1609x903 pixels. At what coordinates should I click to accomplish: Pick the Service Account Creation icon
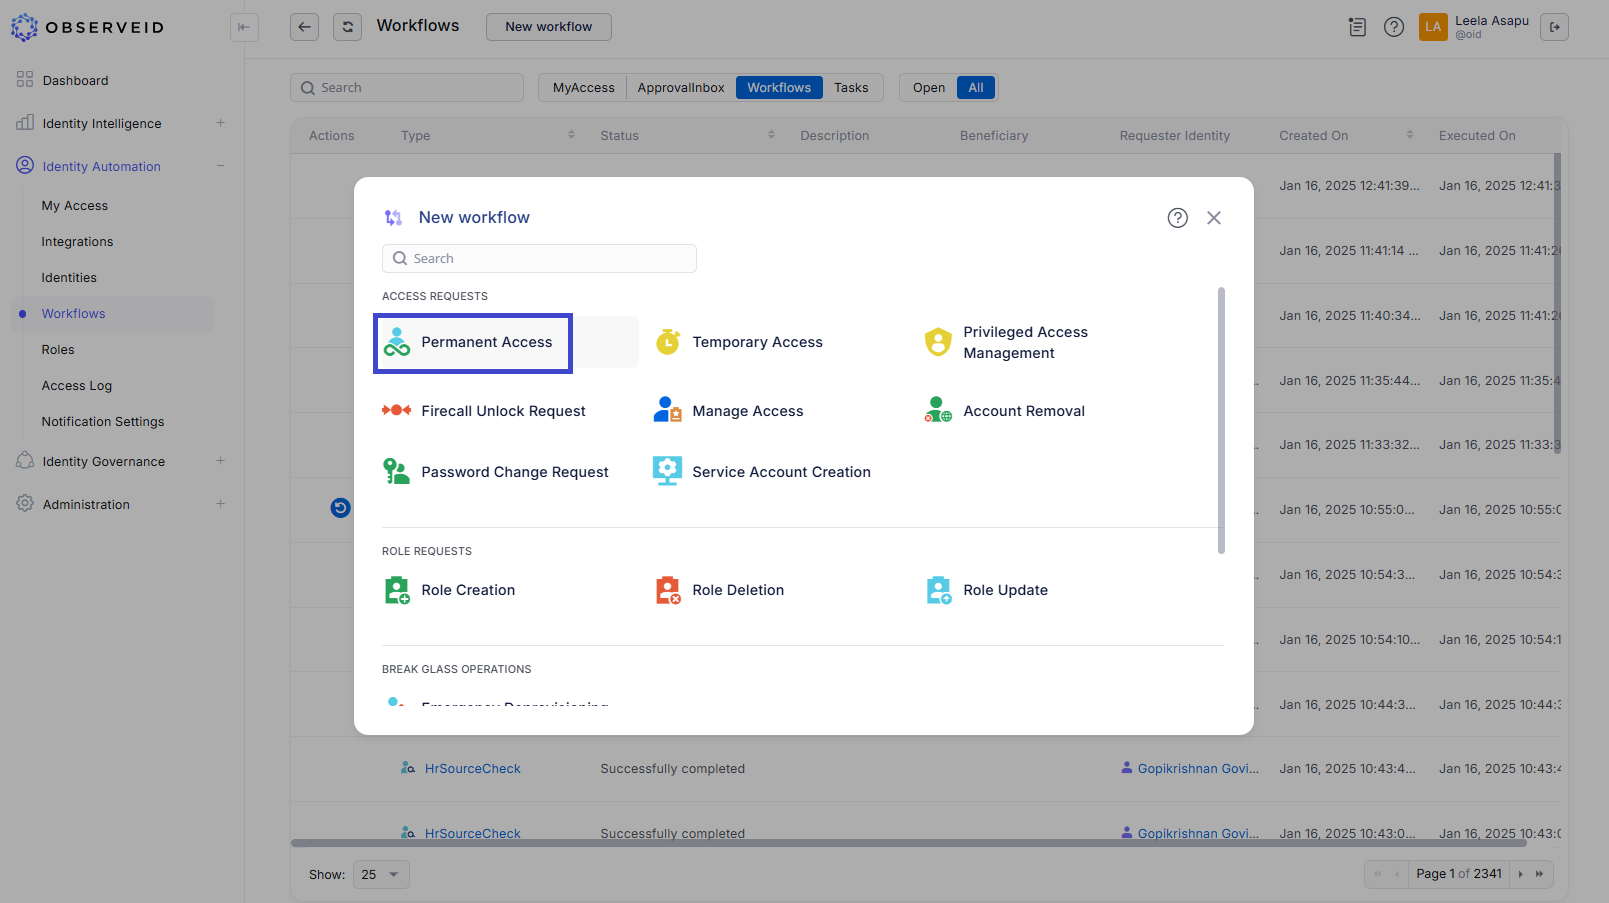tap(667, 472)
